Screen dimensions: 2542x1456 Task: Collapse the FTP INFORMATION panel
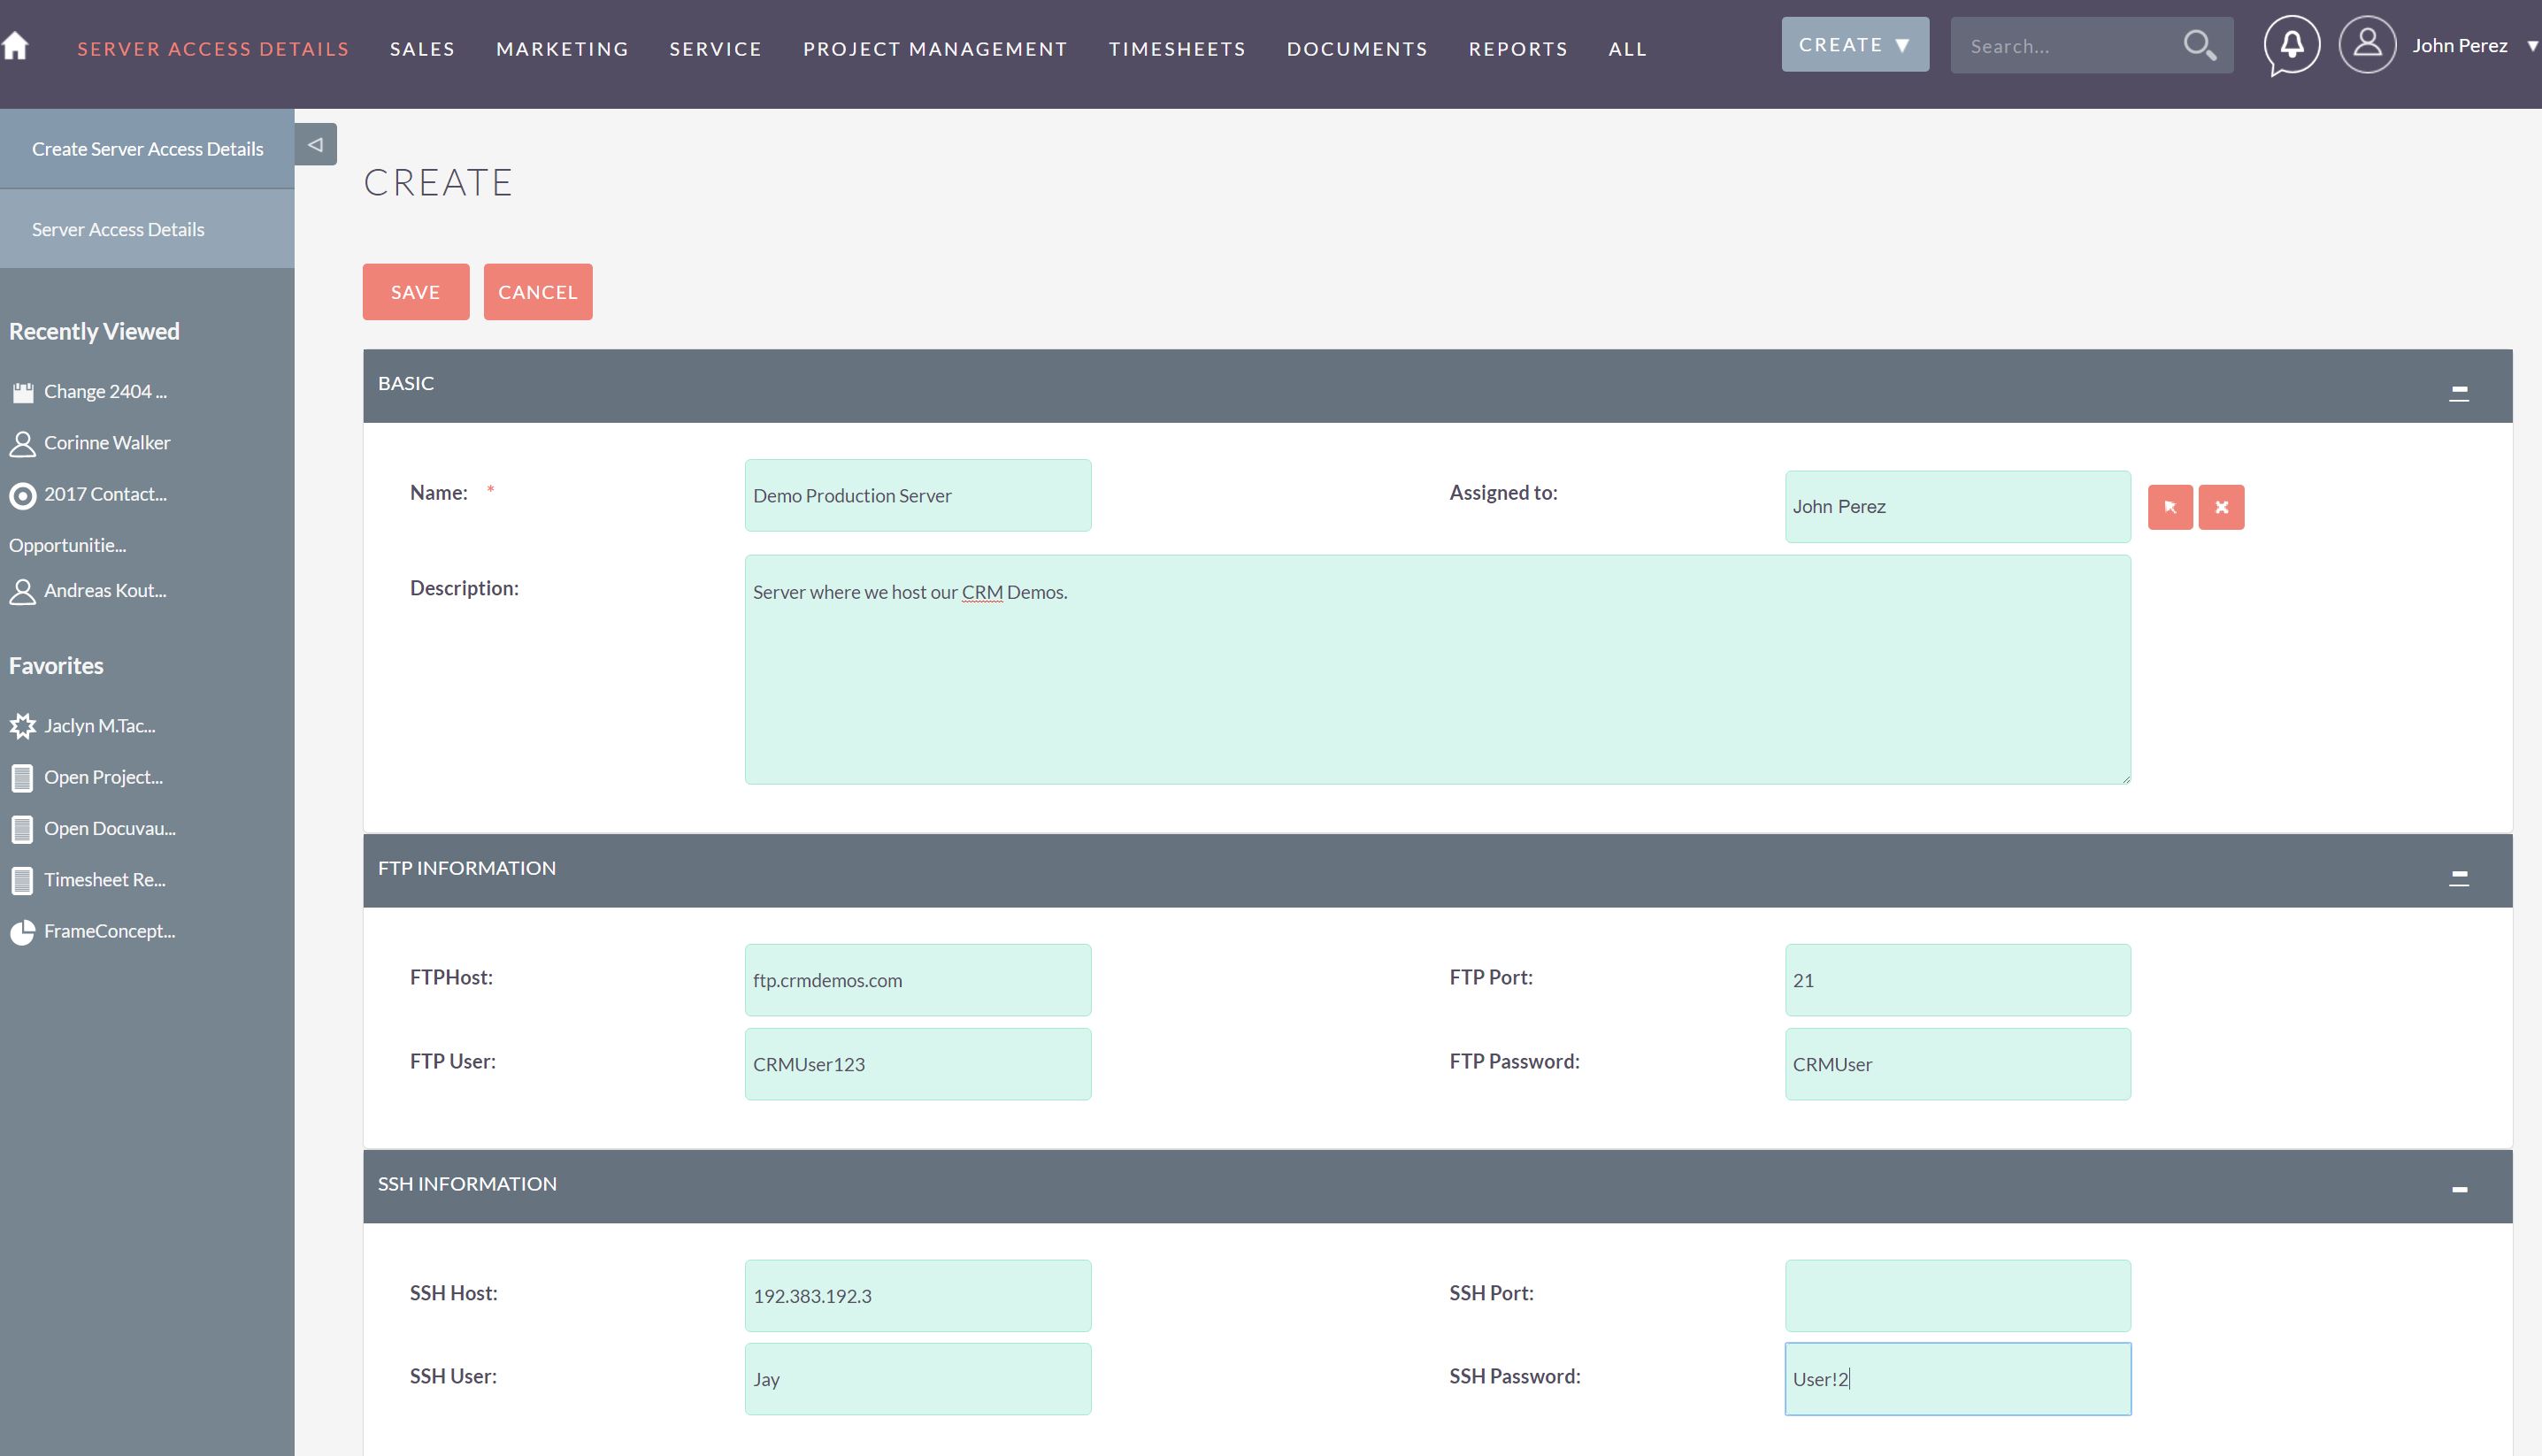coord(2459,877)
